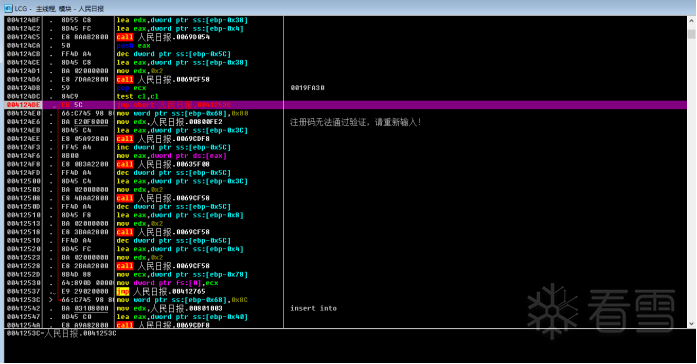Select instruction lea eax,[ebp-0x4] at 00412AC2
The width and height of the screenshot is (697, 364).
pos(180,28)
